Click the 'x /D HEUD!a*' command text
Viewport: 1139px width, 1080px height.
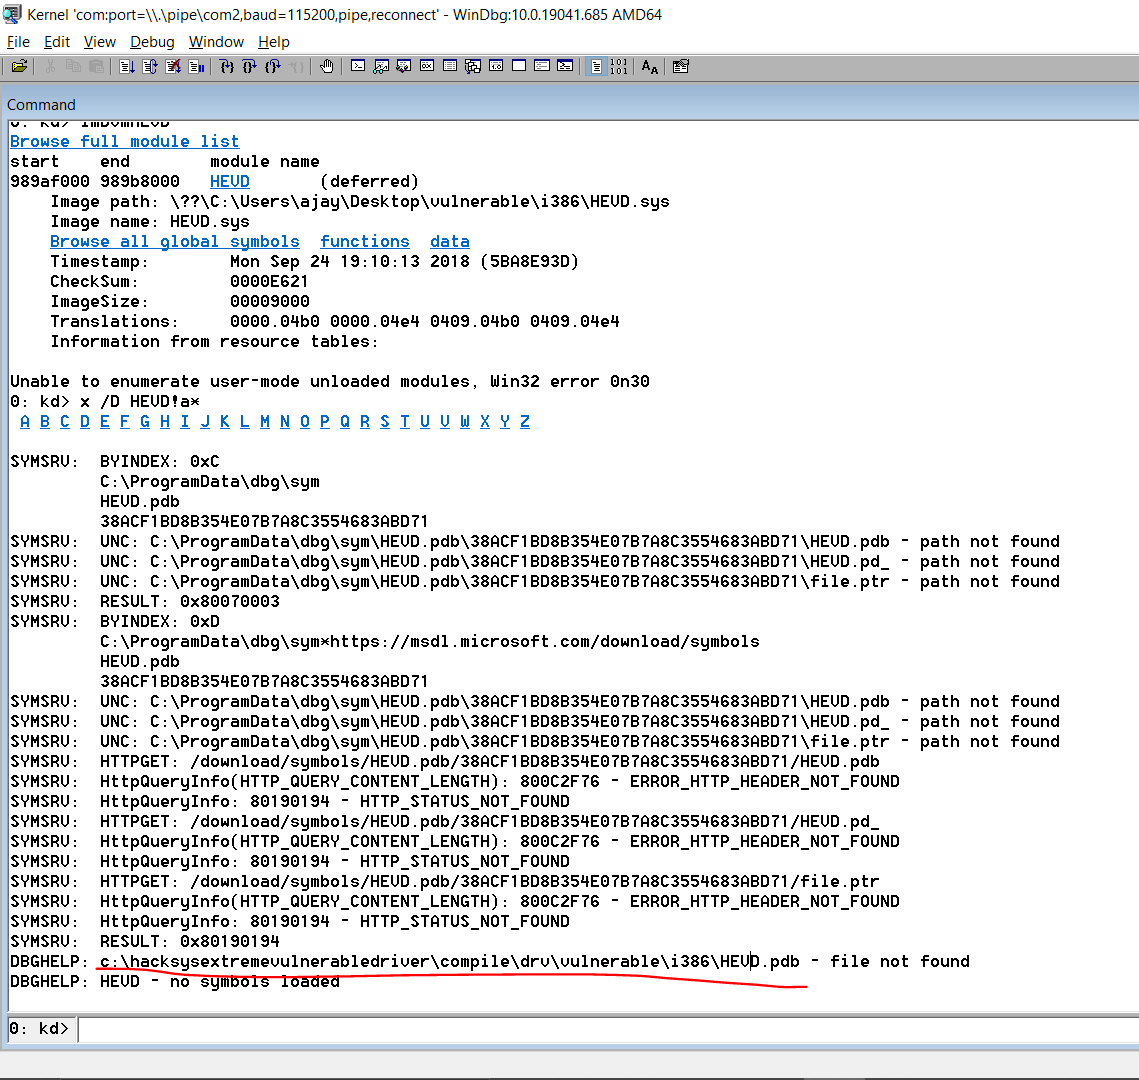pos(140,402)
